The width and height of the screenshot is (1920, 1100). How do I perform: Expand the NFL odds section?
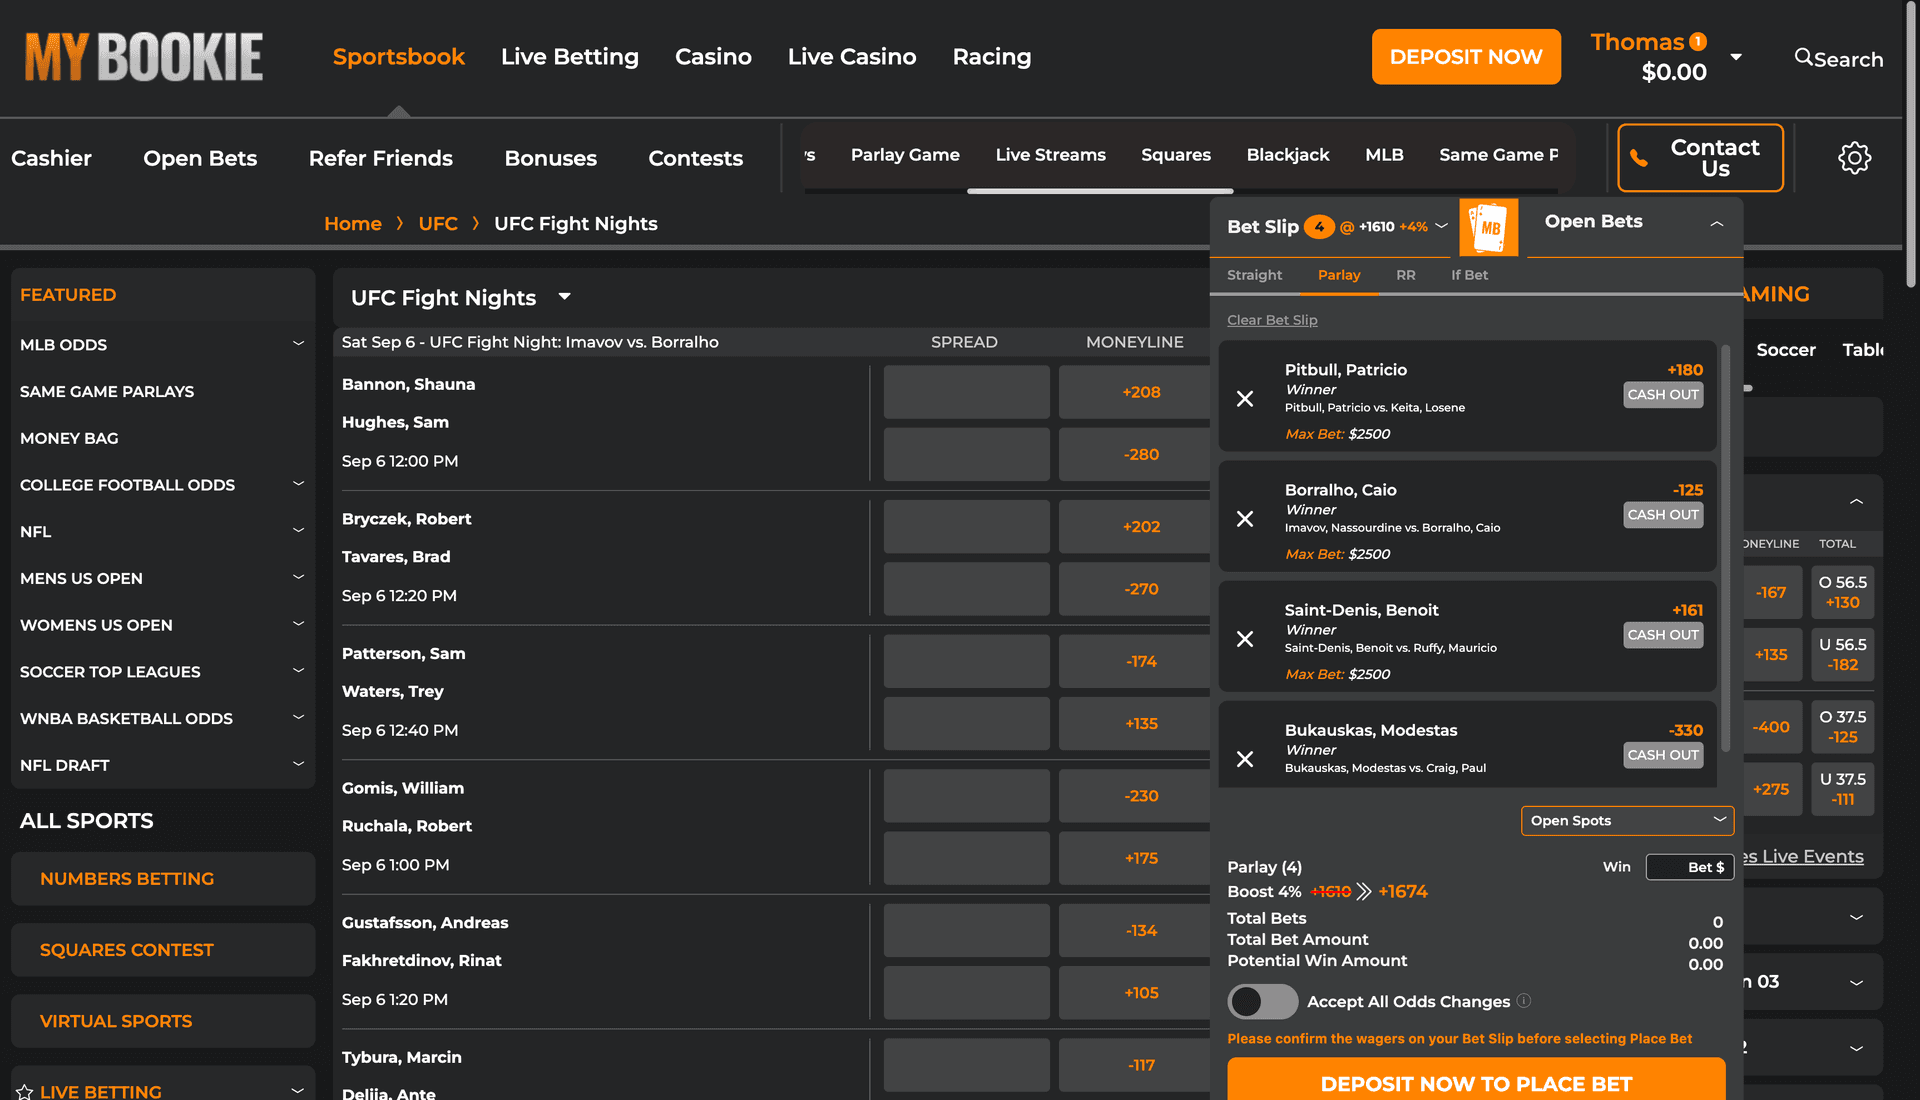coord(298,531)
